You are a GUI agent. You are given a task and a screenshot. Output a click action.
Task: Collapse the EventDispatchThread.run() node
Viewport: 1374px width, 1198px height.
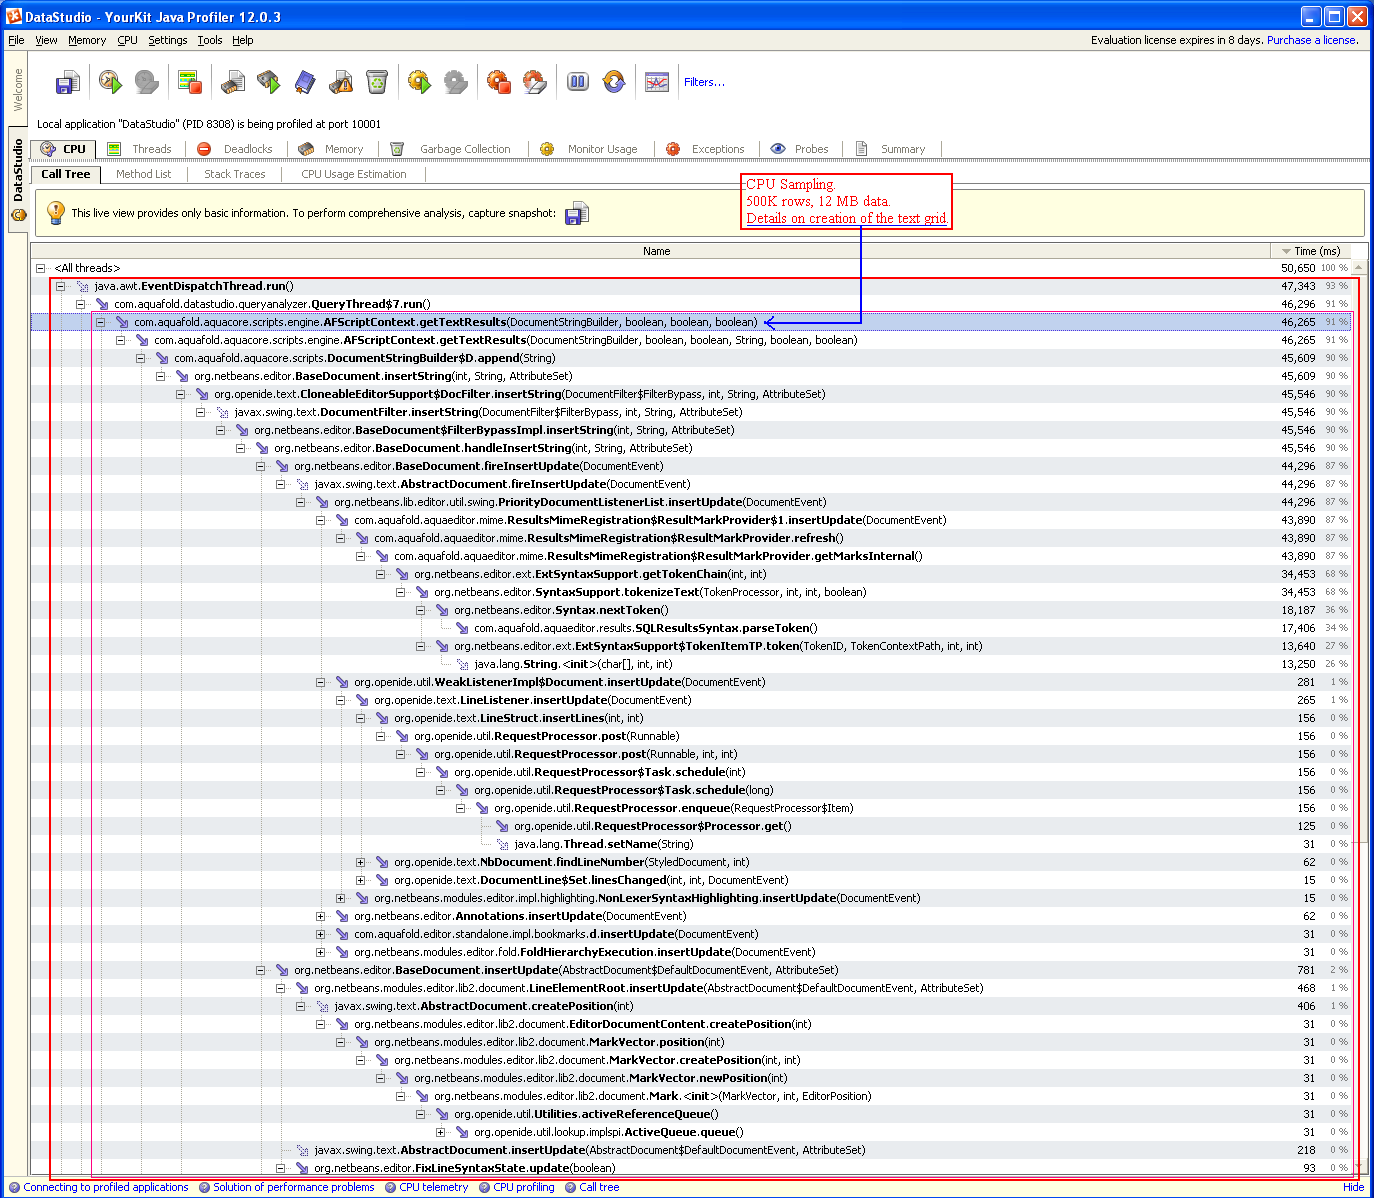pyautogui.click(x=60, y=286)
